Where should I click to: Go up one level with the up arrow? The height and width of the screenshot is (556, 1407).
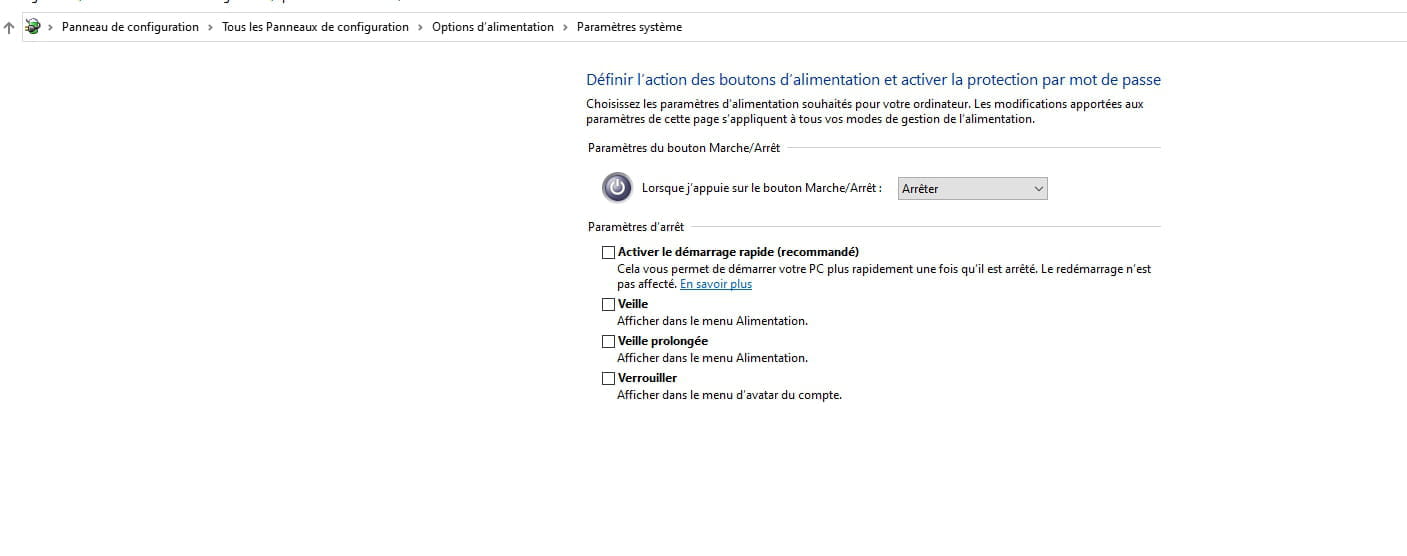tap(9, 28)
